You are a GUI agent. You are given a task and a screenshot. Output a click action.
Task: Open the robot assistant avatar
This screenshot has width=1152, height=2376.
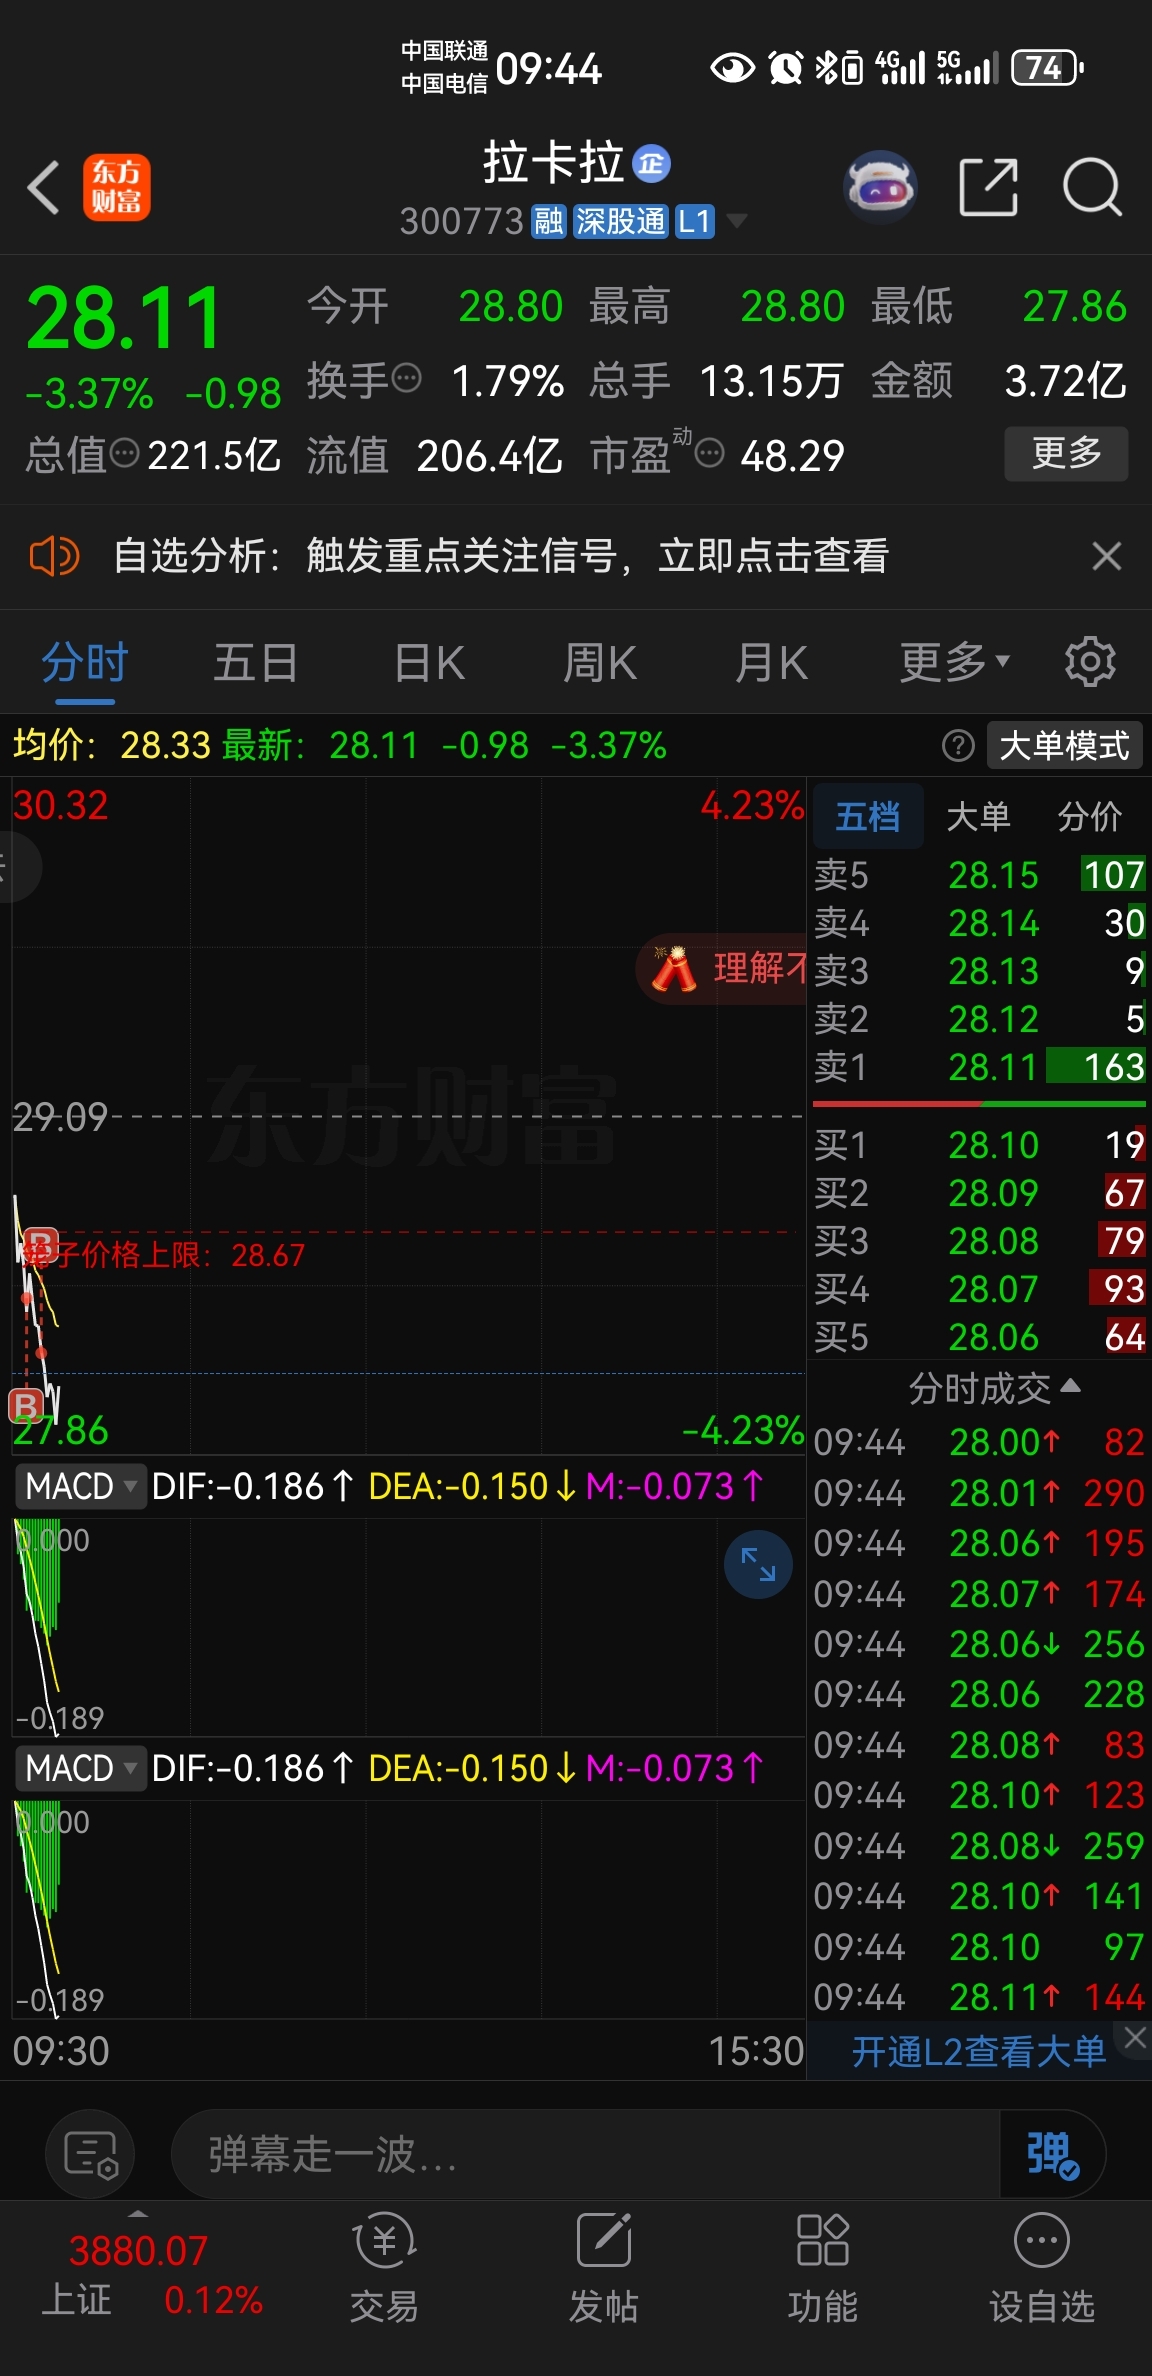(x=880, y=186)
